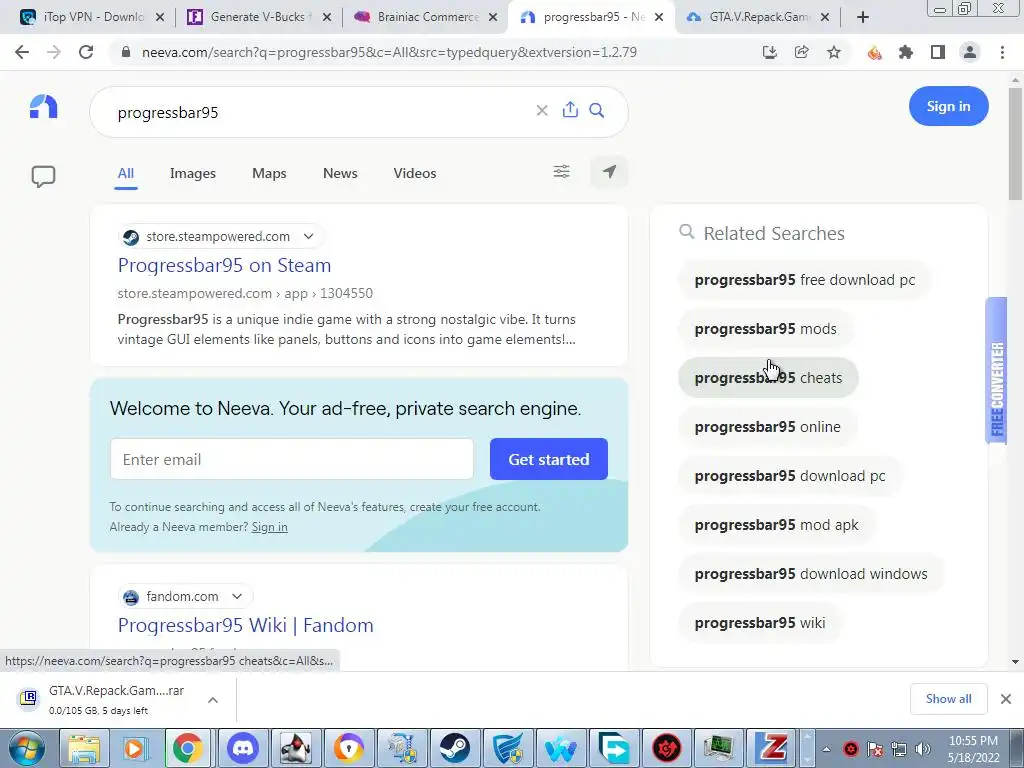Click the orange flame extension icon
The width and height of the screenshot is (1024, 768).
(874, 53)
